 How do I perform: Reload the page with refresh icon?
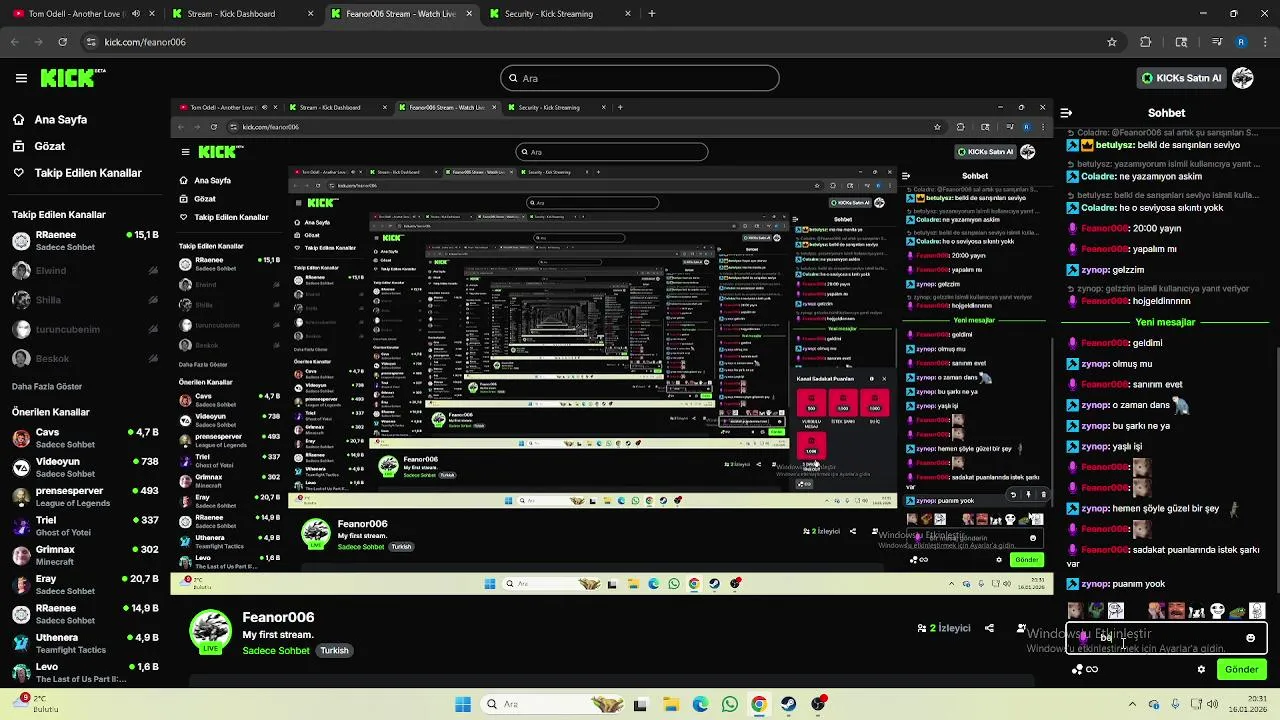pos(62,42)
